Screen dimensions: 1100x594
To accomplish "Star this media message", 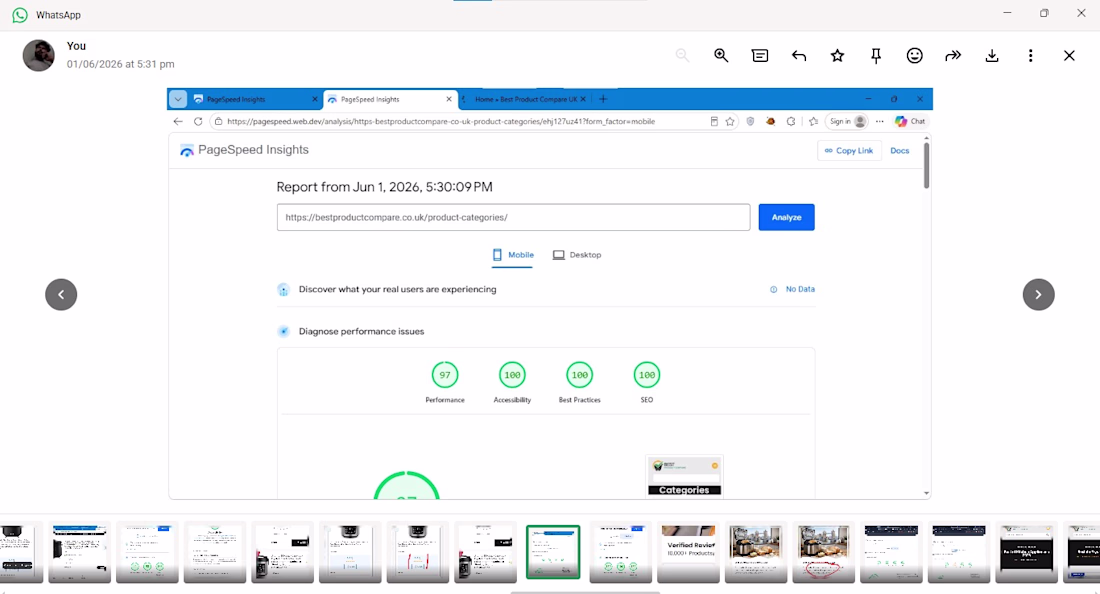I will [x=837, y=55].
